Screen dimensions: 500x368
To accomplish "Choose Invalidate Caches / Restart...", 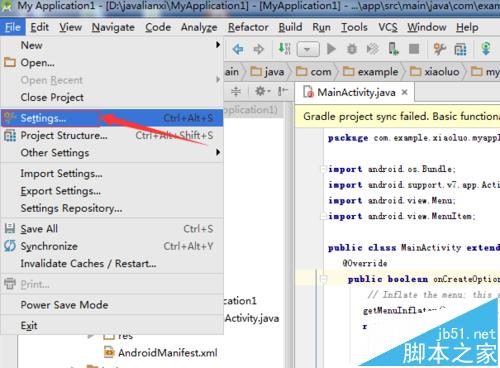I will (x=112, y=263).
